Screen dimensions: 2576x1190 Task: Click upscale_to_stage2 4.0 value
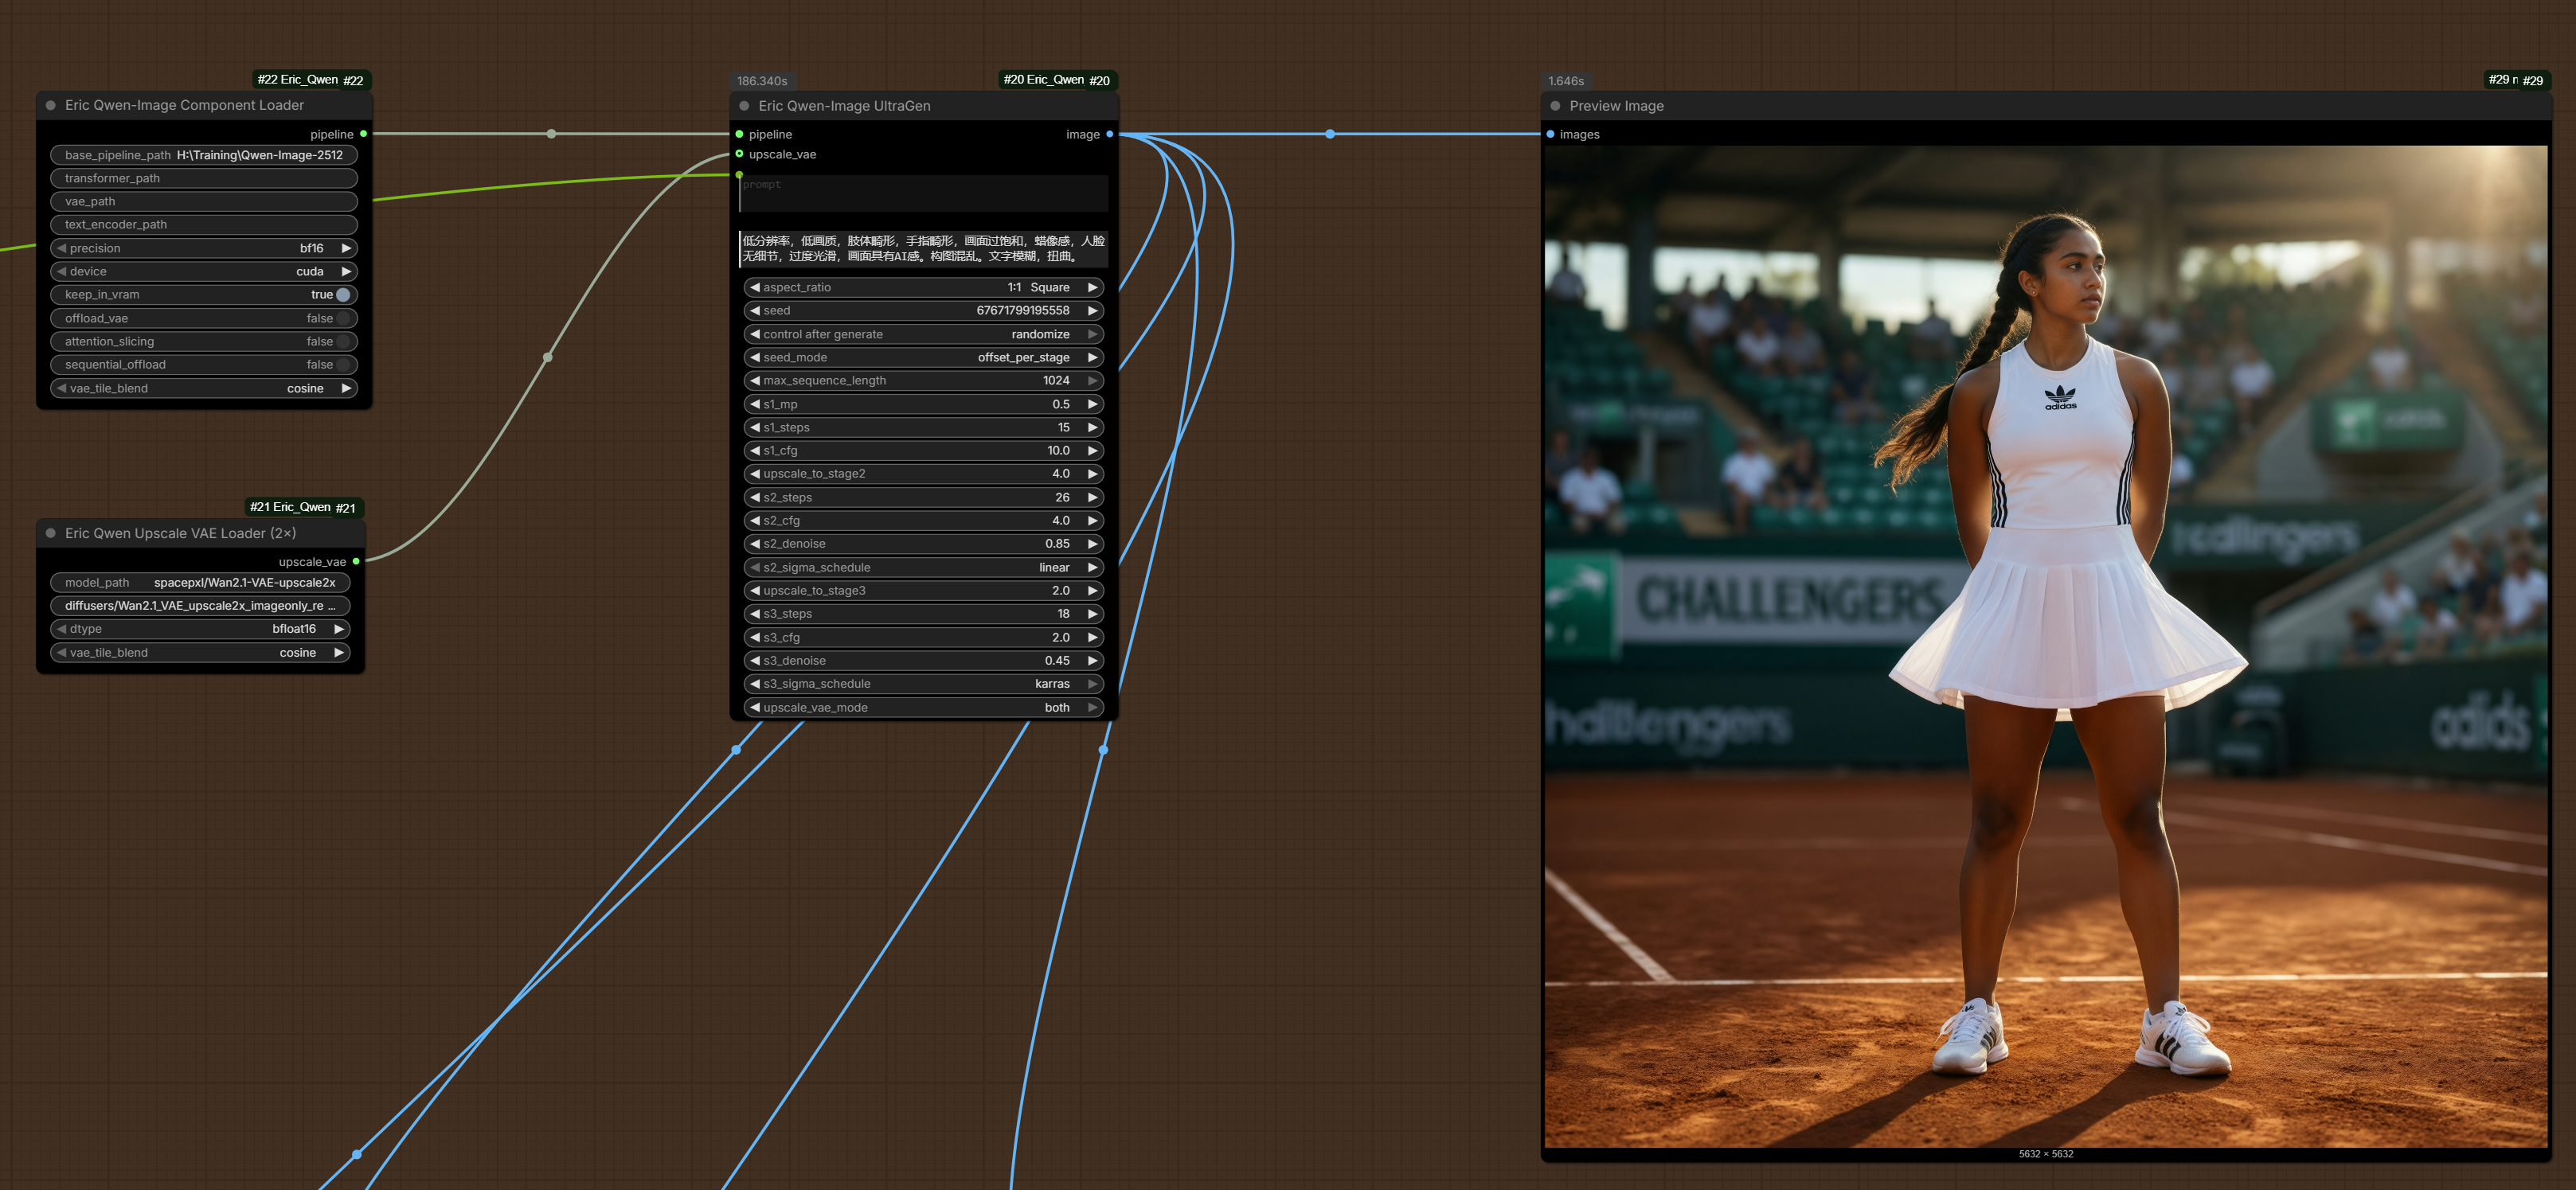[x=1060, y=474]
